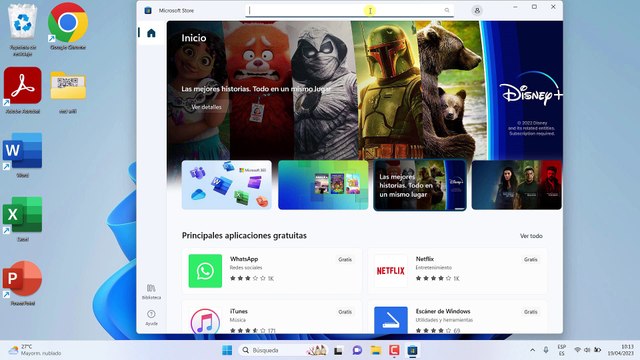Select the movie cast promo thumbnail
This screenshot has height=360, width=640.
pos(516,185)
